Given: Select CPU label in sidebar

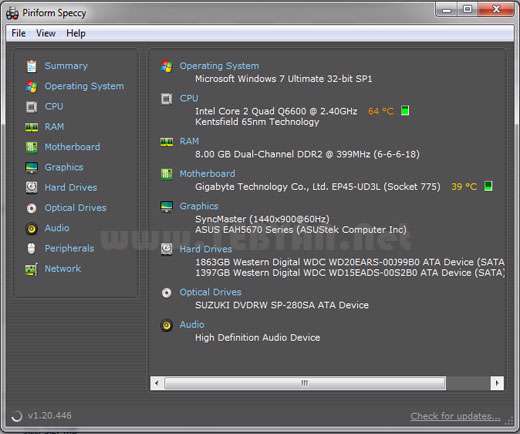Looking at the screenshot, I should 54,107.
